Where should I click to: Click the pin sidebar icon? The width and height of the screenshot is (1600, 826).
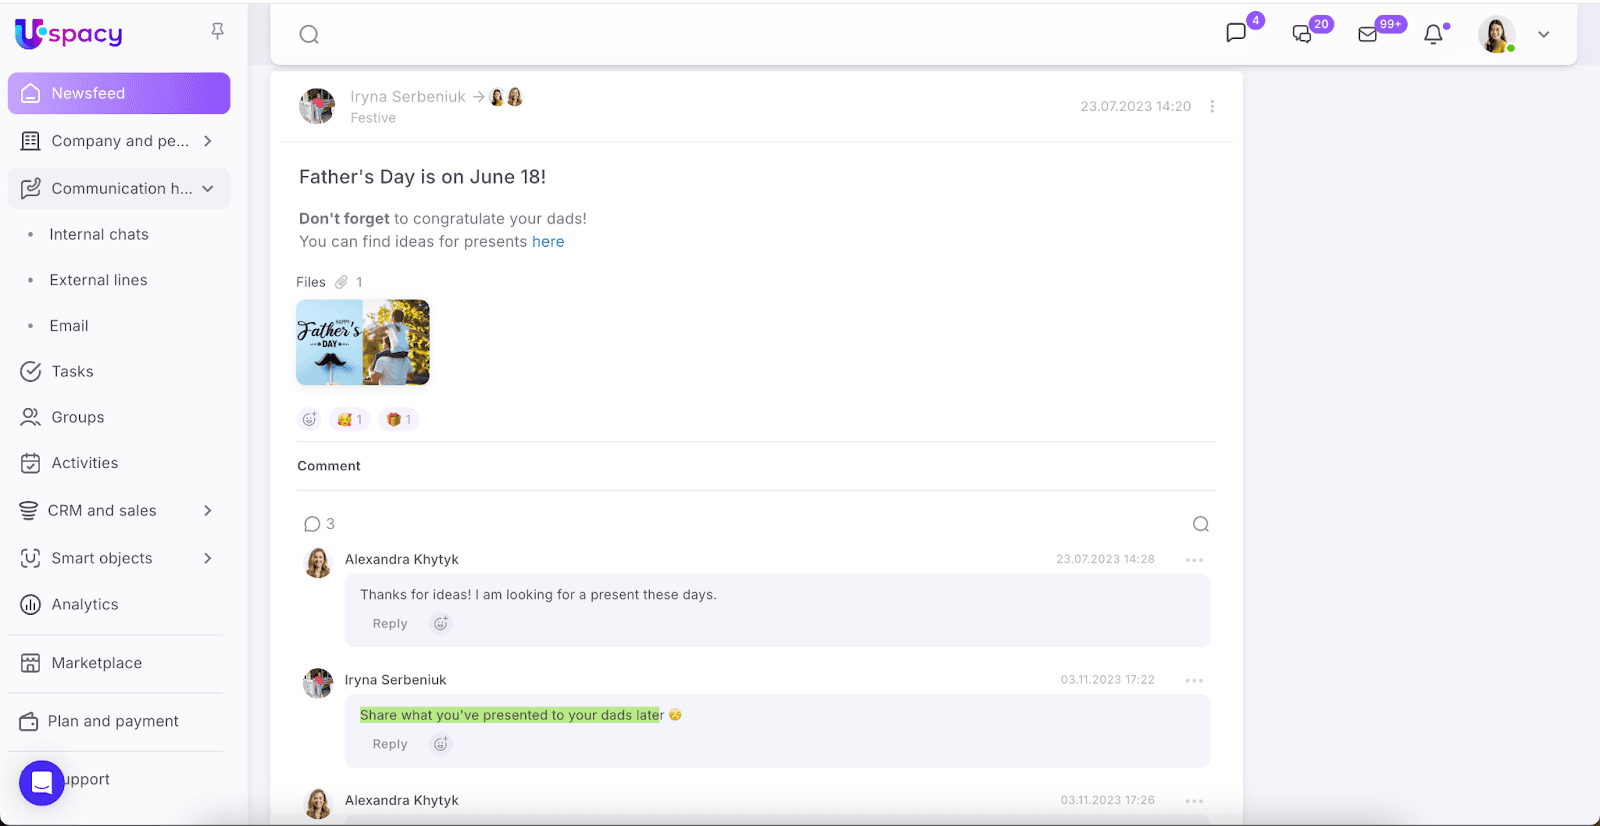(x=217, y=32)
